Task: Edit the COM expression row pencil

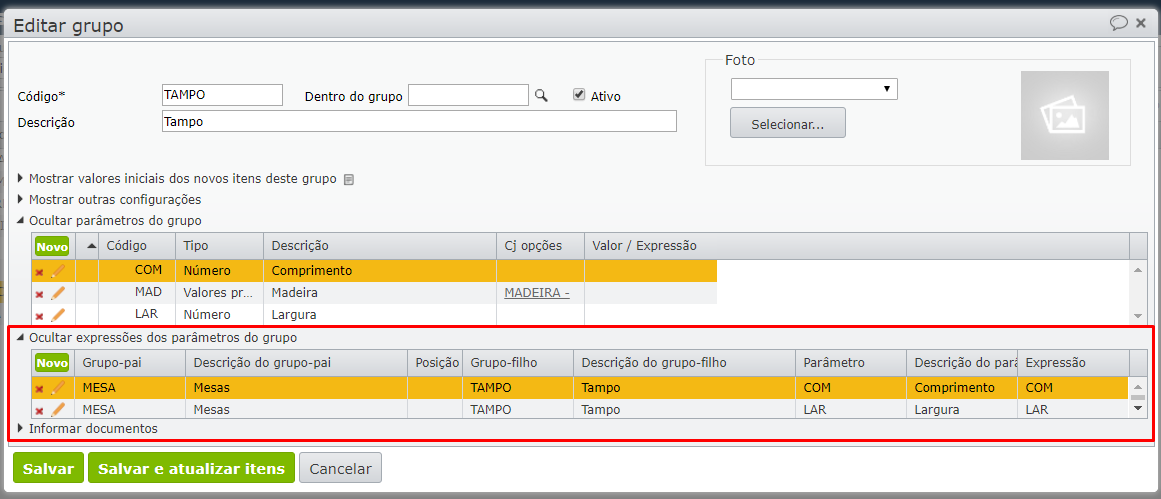Action: point(58,388)
